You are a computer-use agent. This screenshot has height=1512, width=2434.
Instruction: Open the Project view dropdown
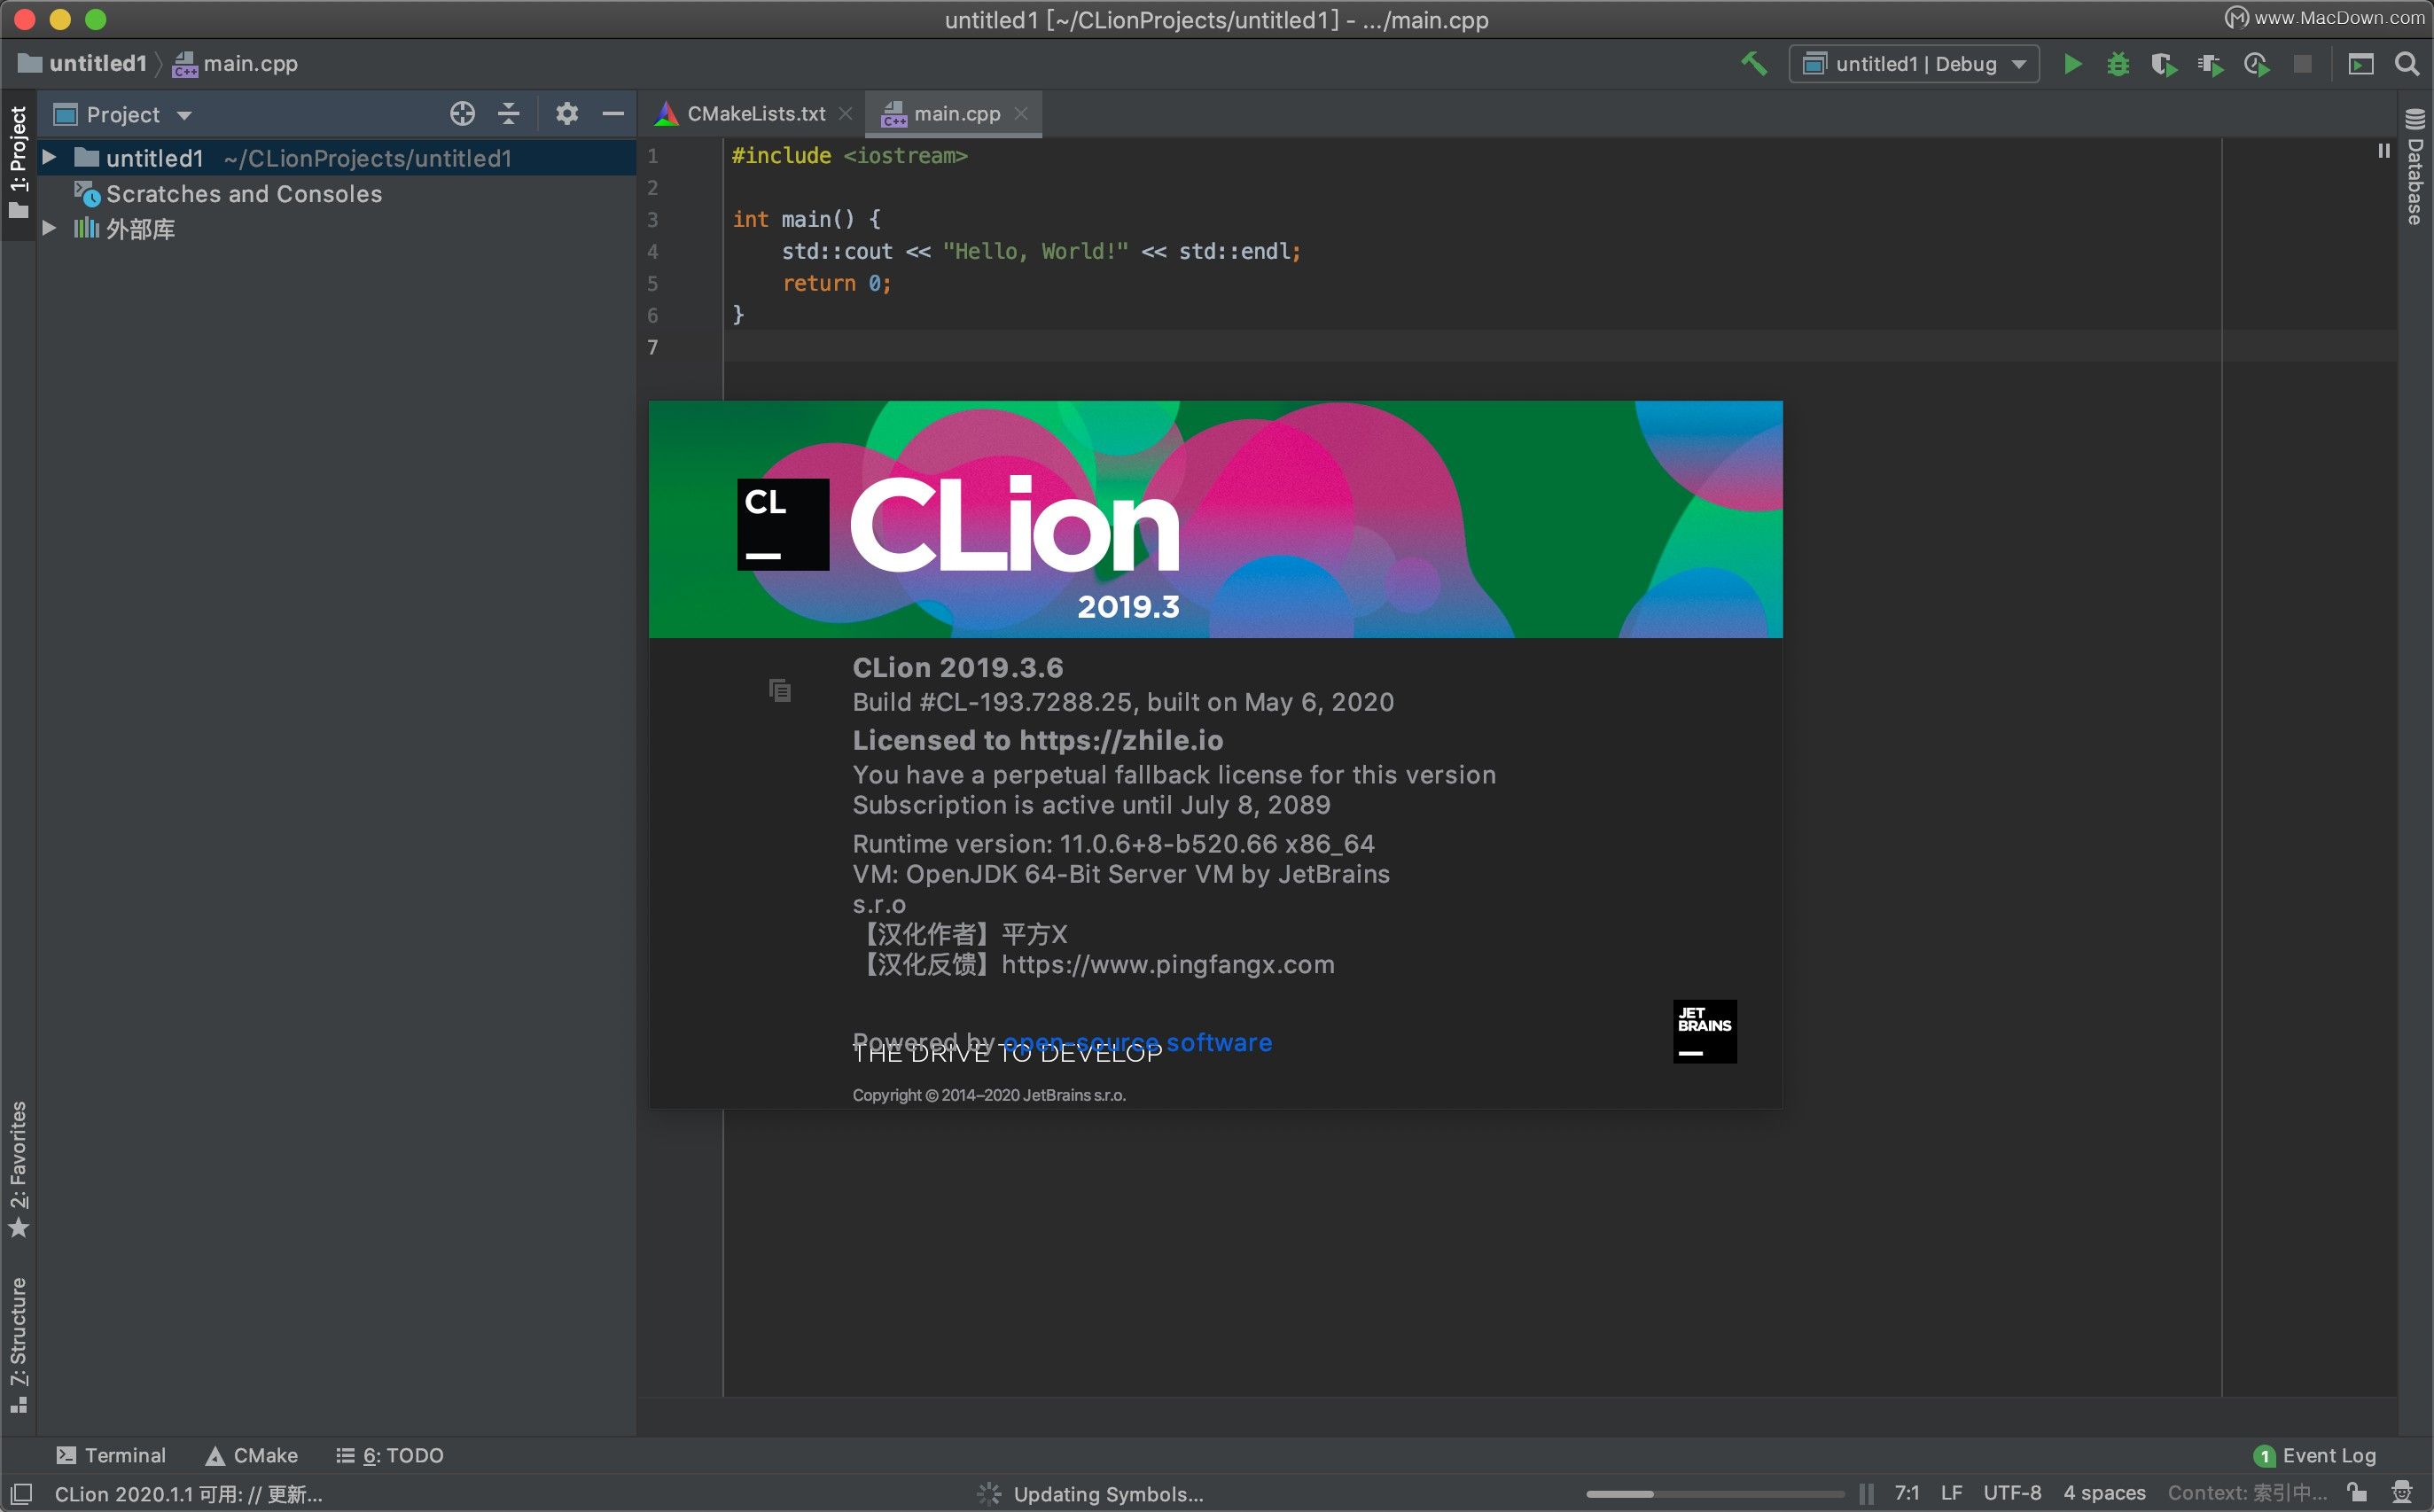(122, 114)
